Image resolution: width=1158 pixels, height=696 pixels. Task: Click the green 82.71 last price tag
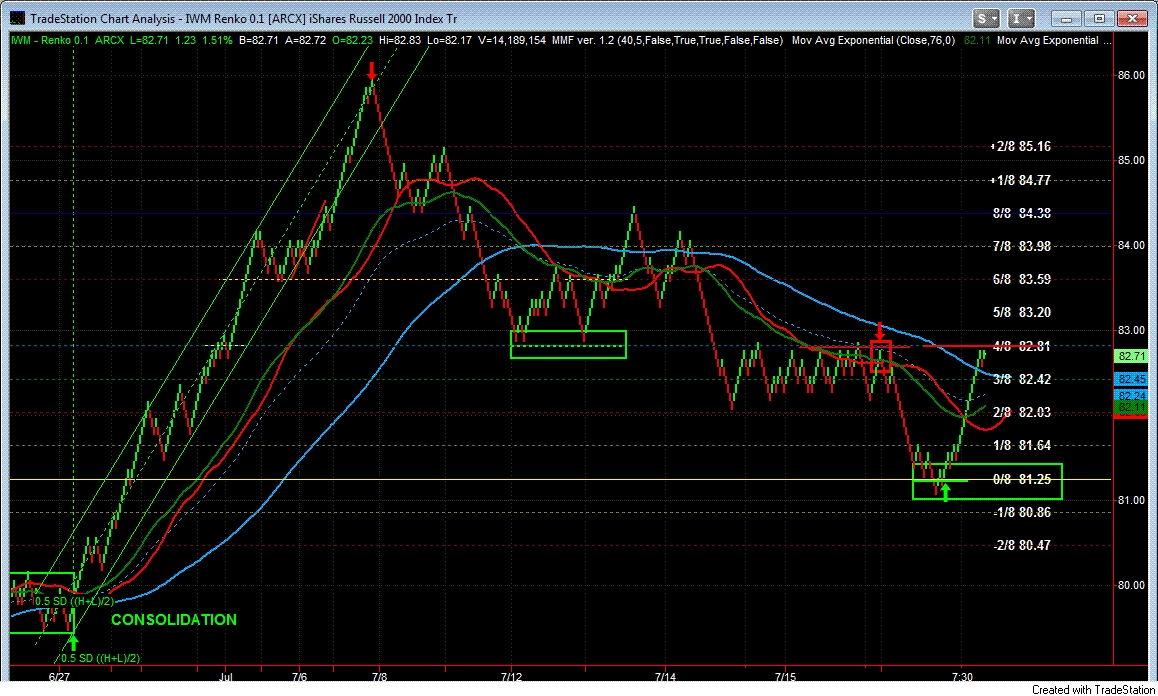[x=1132, y=356]
